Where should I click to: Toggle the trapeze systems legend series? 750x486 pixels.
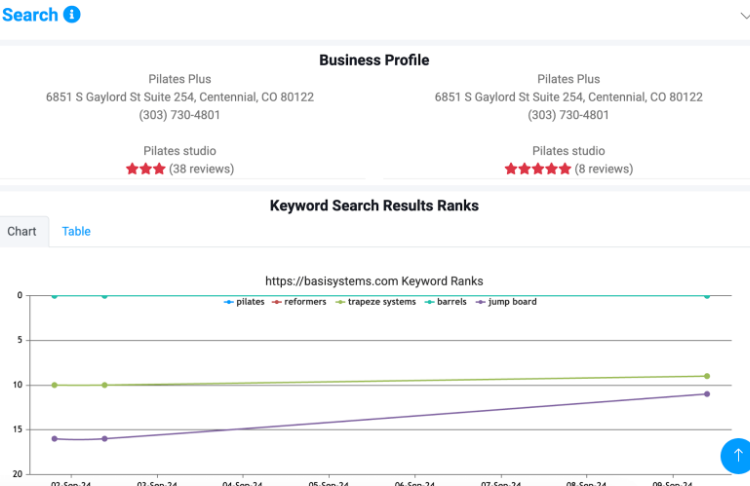375,302
